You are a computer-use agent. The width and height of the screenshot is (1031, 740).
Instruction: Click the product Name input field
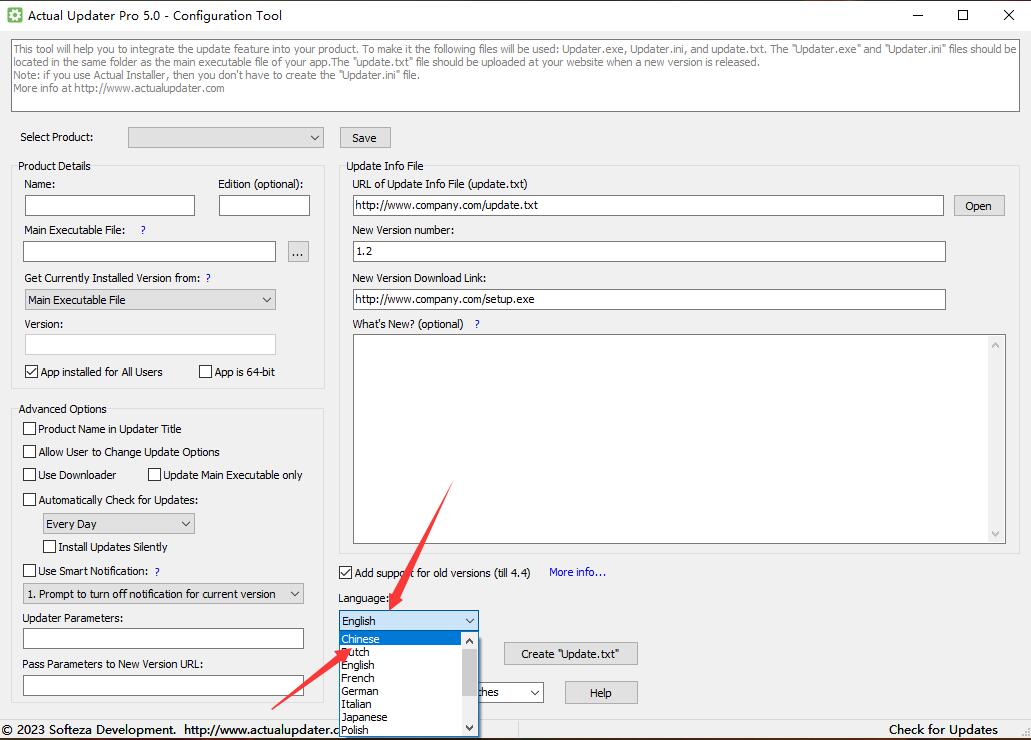tap(110, 205)
